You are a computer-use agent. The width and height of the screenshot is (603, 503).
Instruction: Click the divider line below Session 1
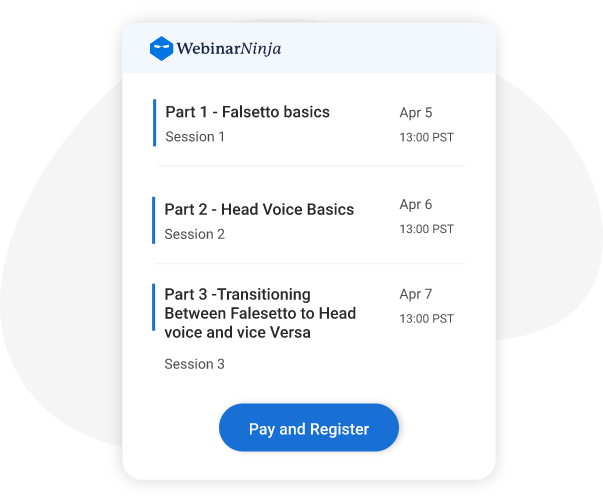[308, 166]
